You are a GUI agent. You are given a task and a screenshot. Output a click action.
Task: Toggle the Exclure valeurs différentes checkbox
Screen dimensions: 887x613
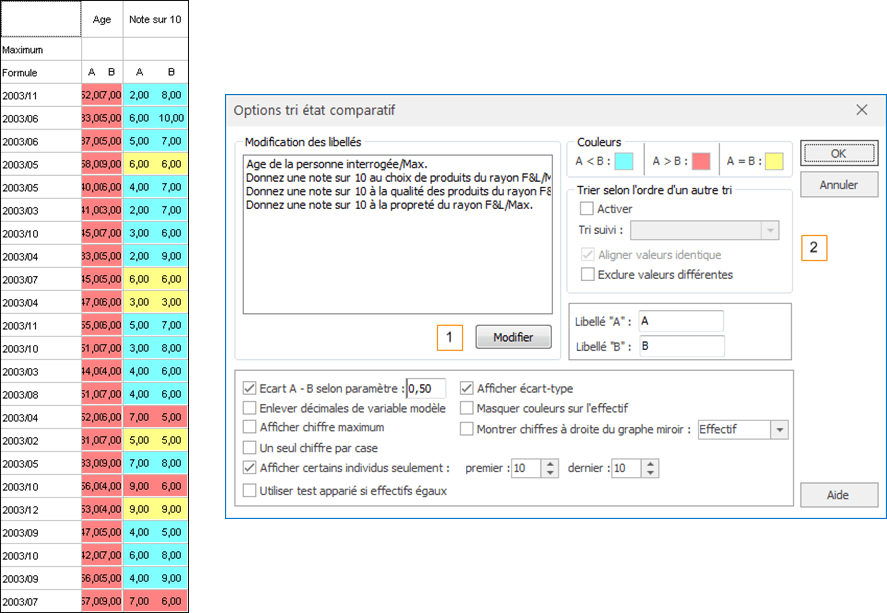pos(587,274)
